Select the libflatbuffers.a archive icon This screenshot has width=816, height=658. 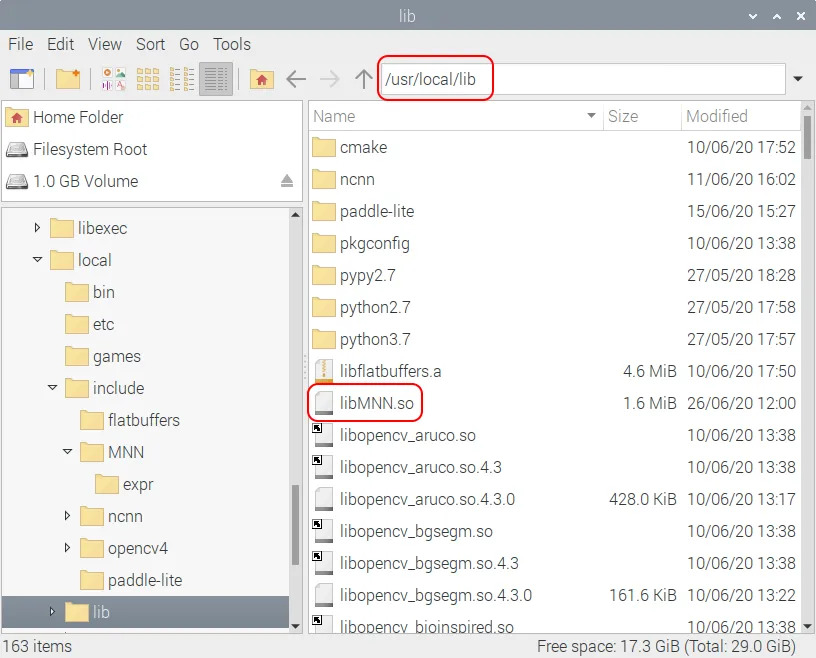coord(324,371)
